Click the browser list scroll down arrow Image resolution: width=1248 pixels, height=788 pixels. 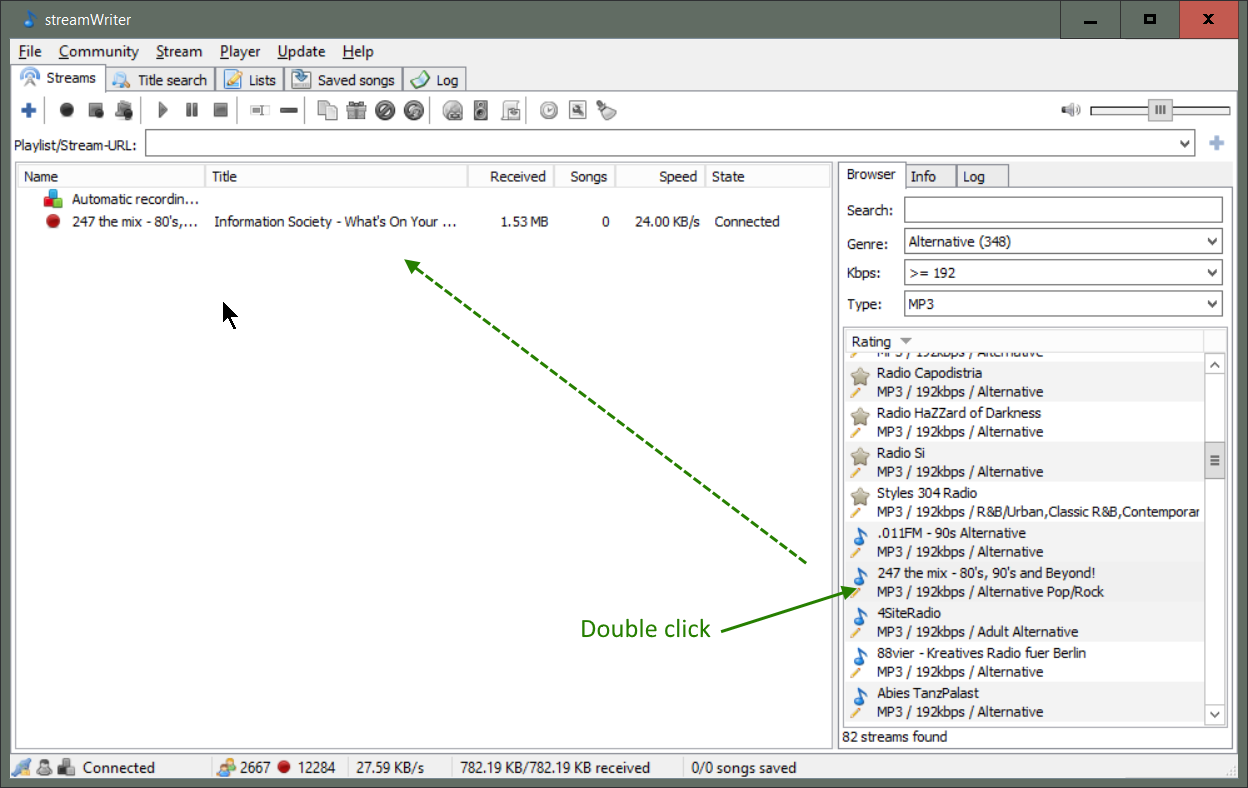[x=1215, y=714]
